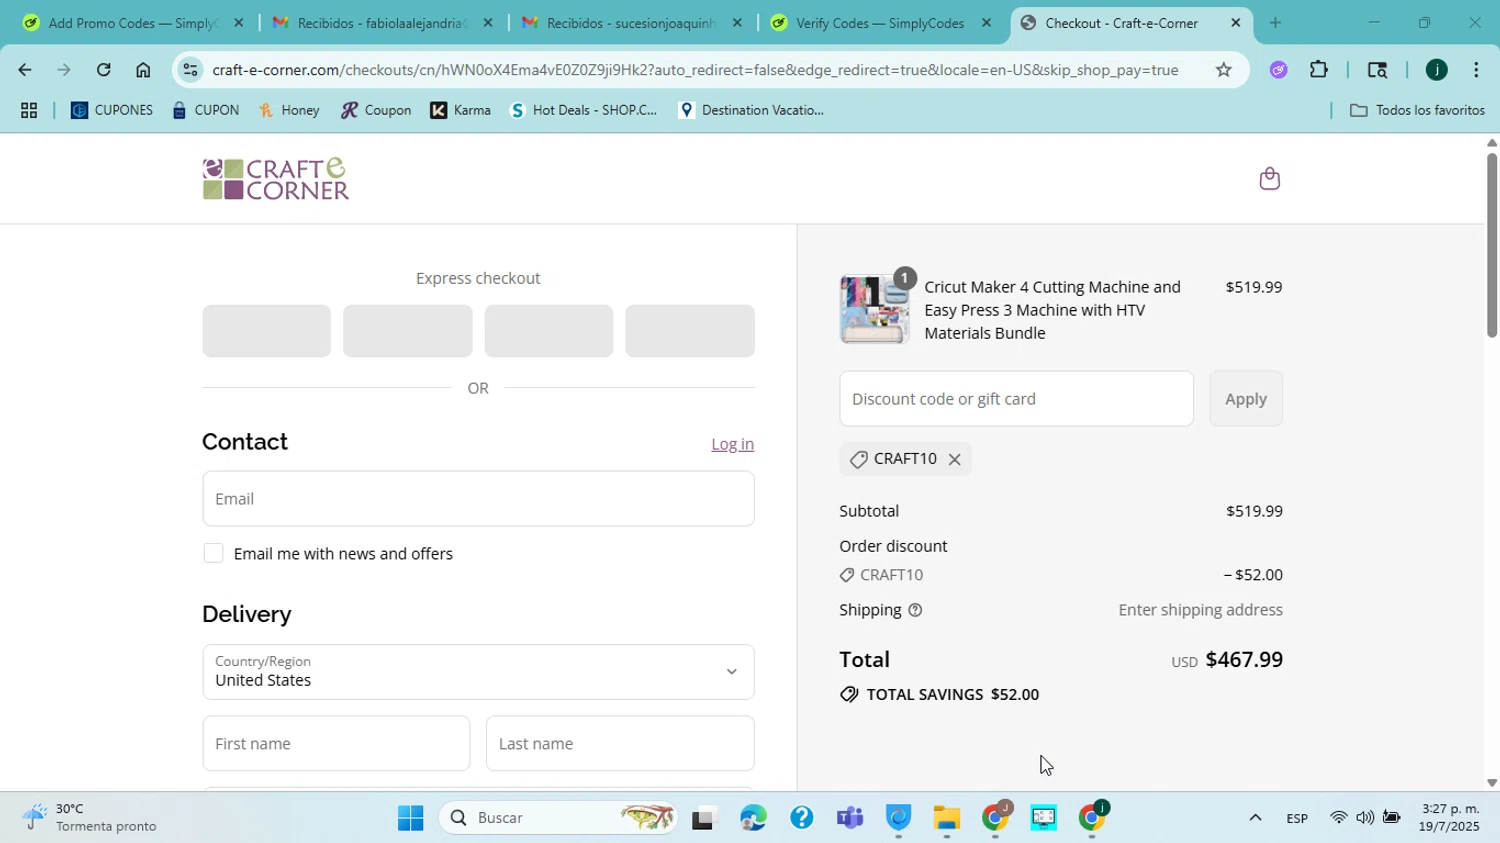Open the Hot Deals SHOP.C bookmark
The image size is (1500, 843).
click(x=584, y=111)
